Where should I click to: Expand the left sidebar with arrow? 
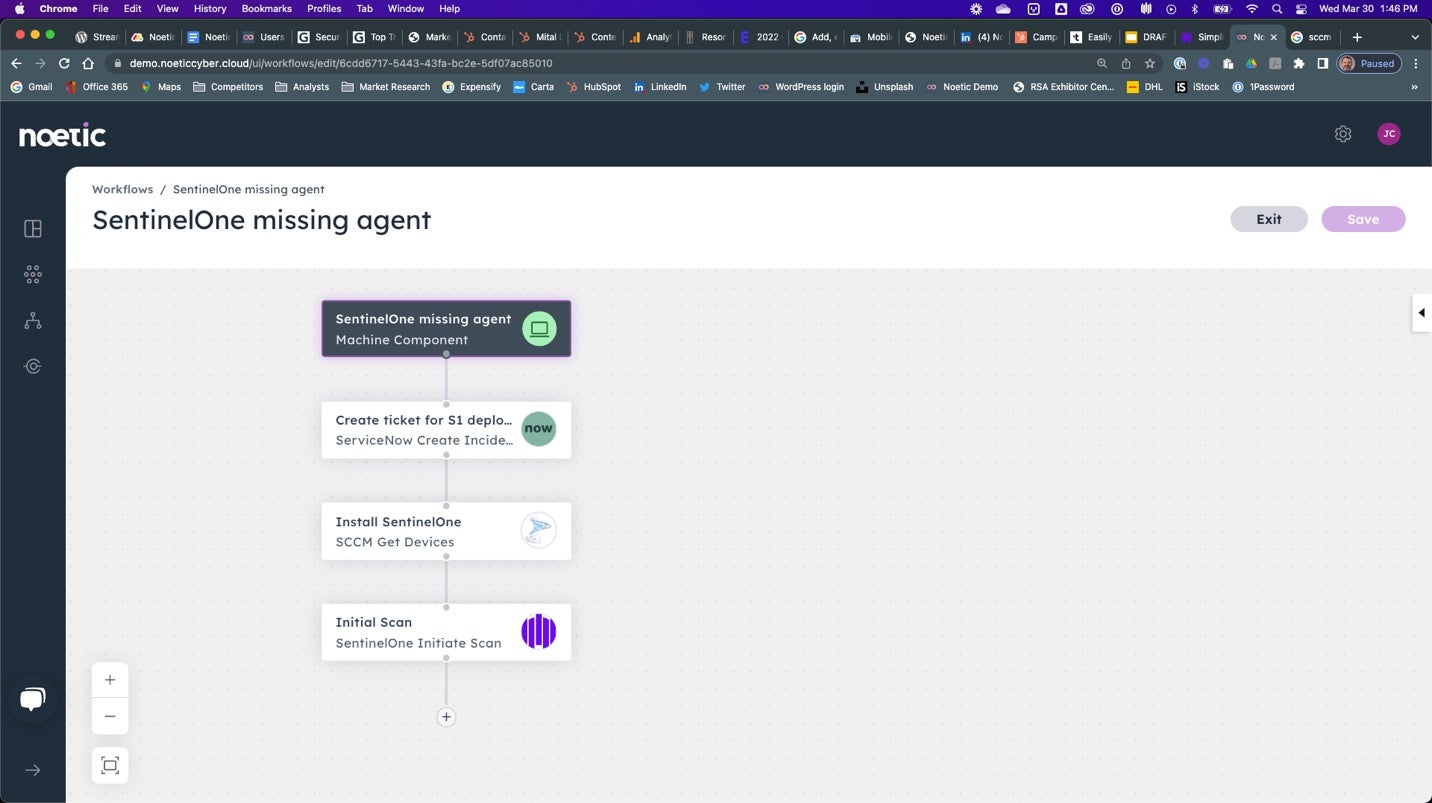click(x=33, y=770)
